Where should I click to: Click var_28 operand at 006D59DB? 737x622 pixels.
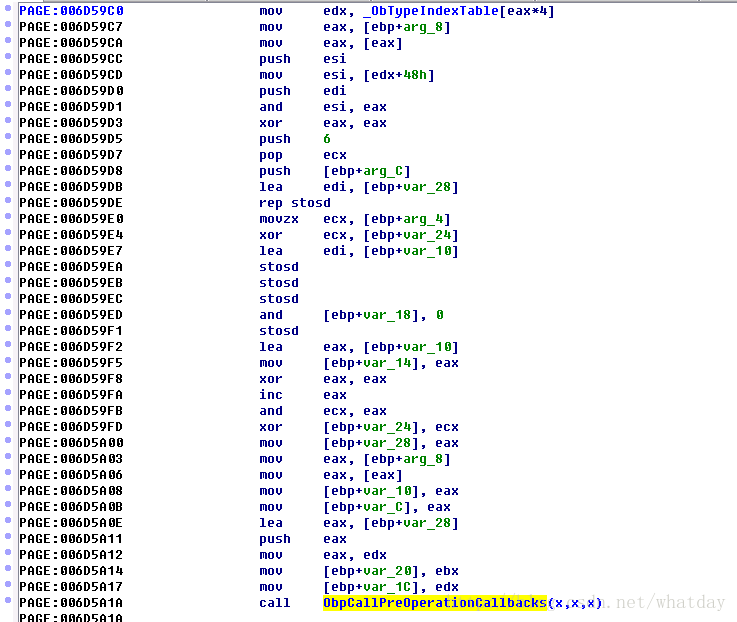click(x=427, y=187)
